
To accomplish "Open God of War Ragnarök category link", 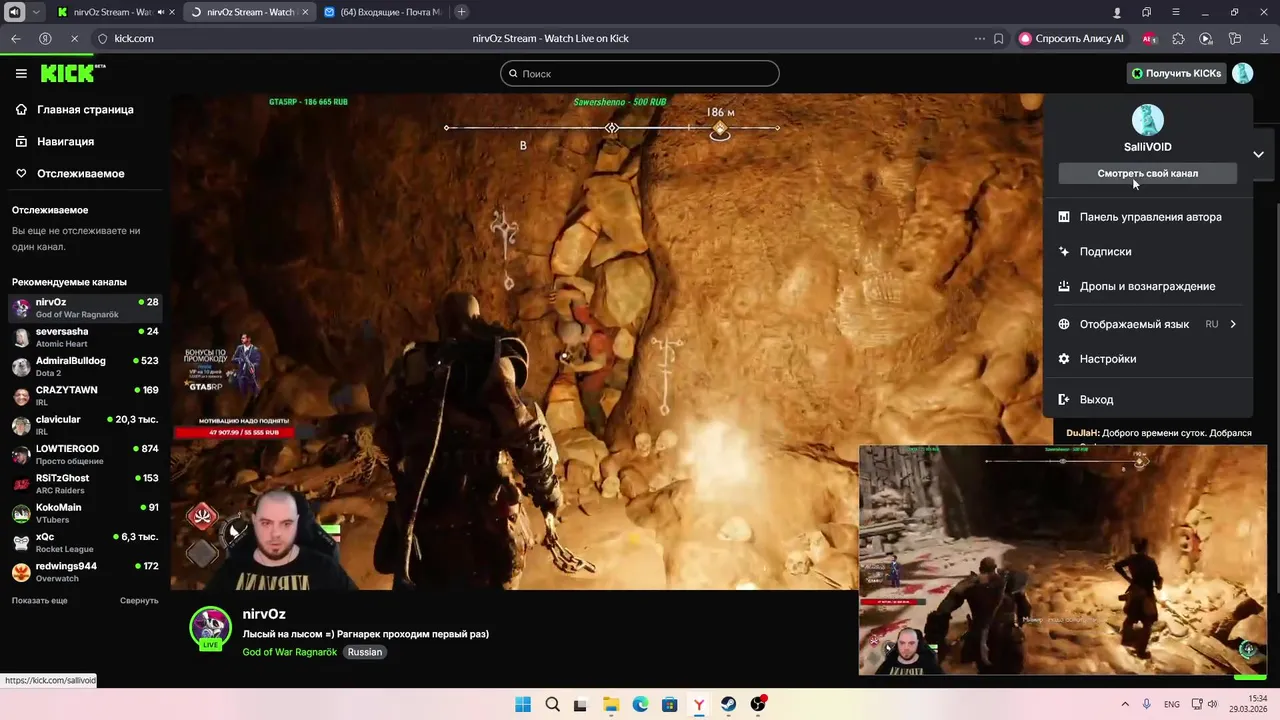I will point(290,652).
